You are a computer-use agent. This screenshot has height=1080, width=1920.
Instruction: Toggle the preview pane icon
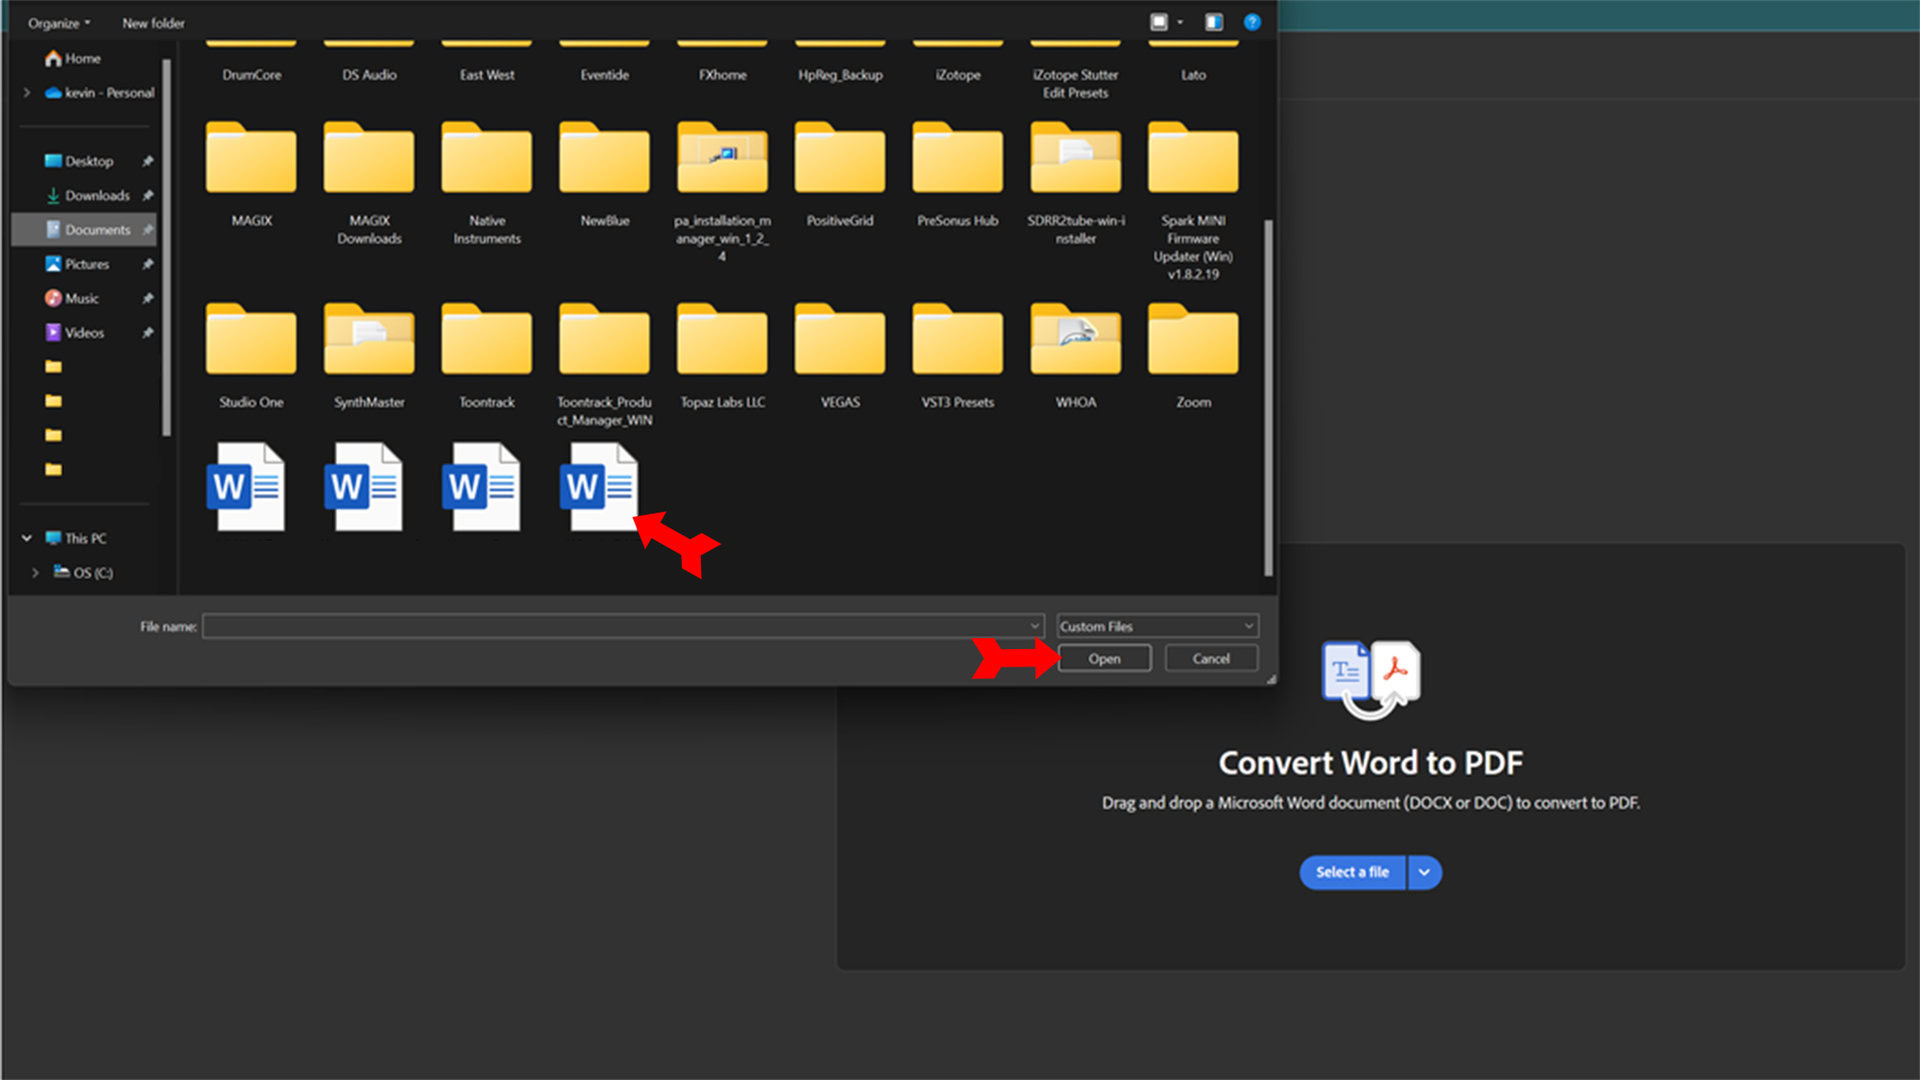pos(1213,22)
